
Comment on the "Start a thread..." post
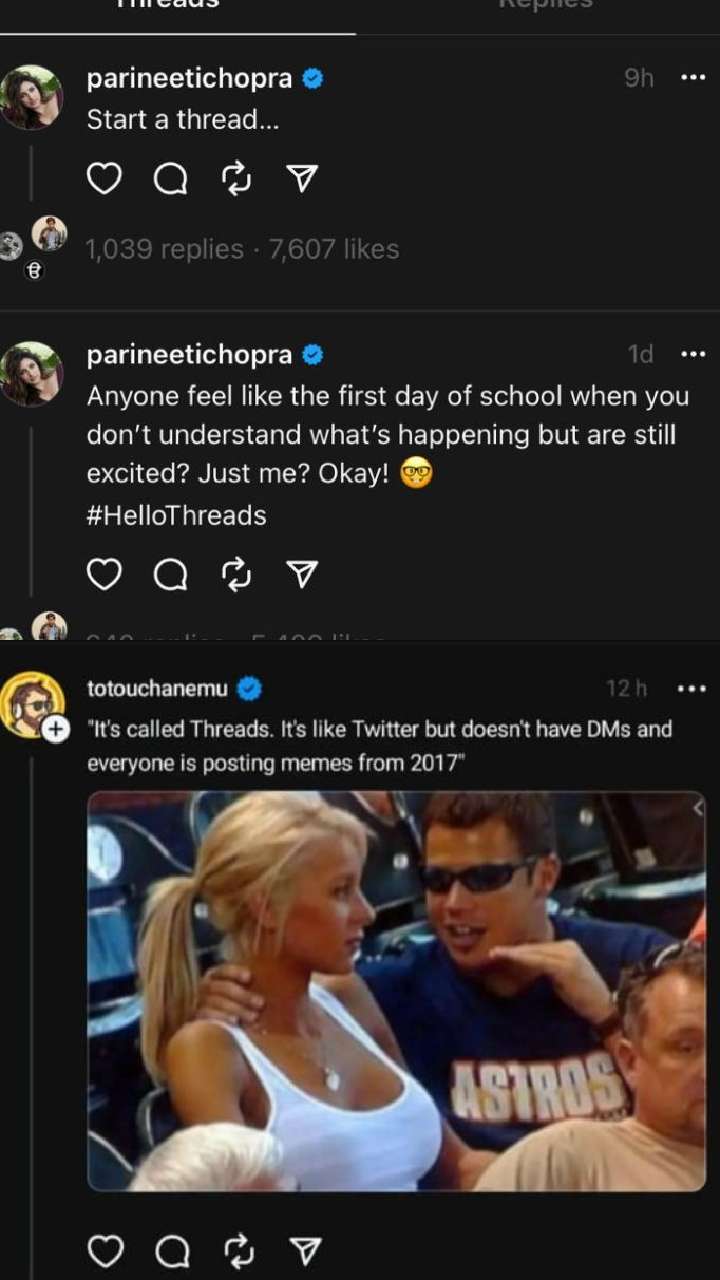click(170, 179)
